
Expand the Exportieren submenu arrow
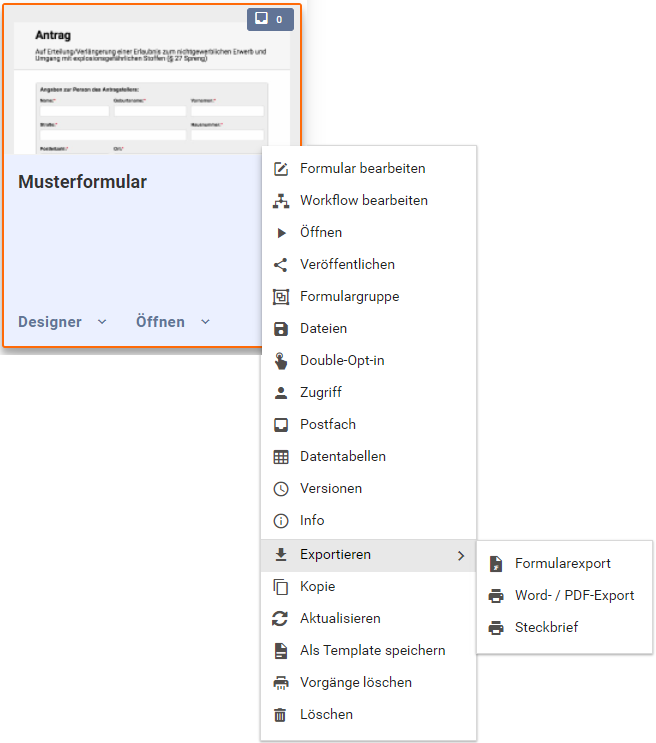(x=460, y=555)
